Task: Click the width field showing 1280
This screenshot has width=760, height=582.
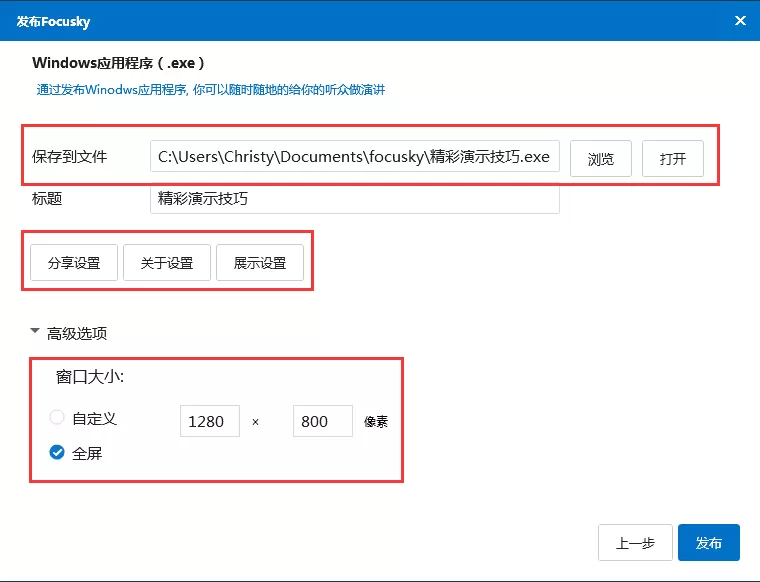Action: click(210, 421)
